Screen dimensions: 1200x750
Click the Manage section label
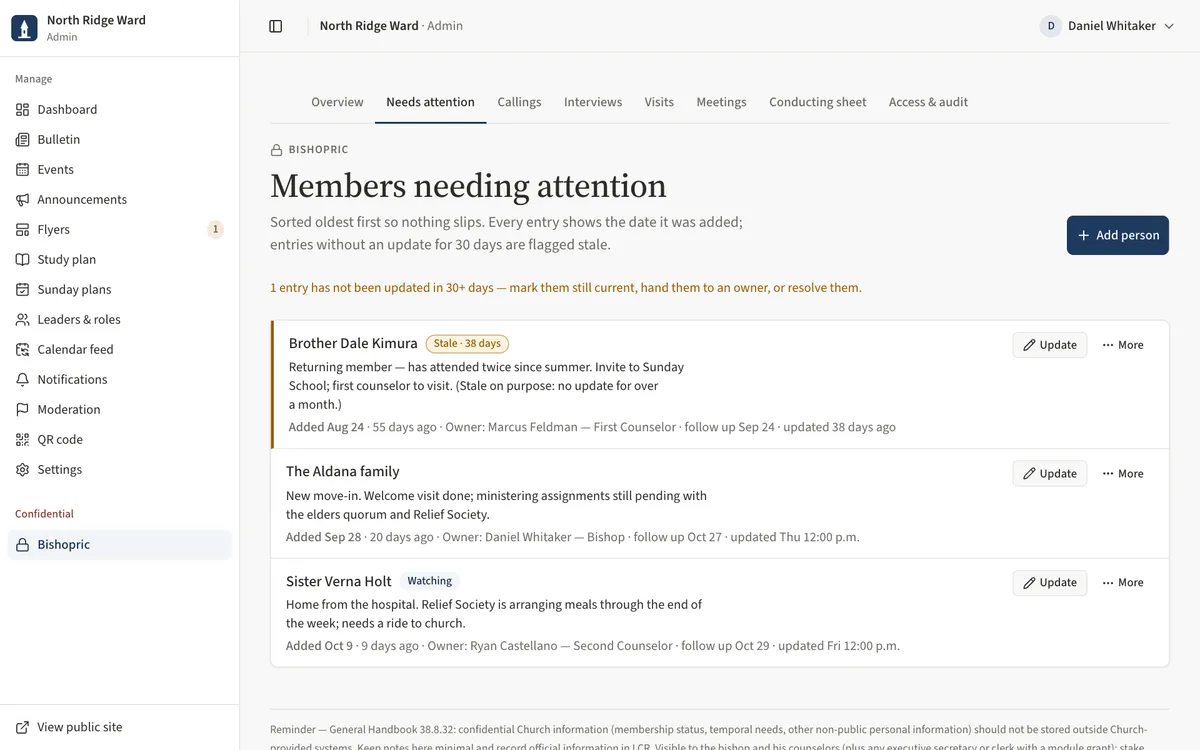(x=33, y=79)
